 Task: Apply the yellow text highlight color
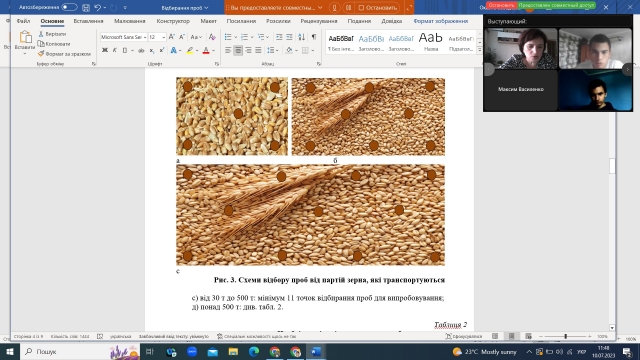tap(189, 50)
